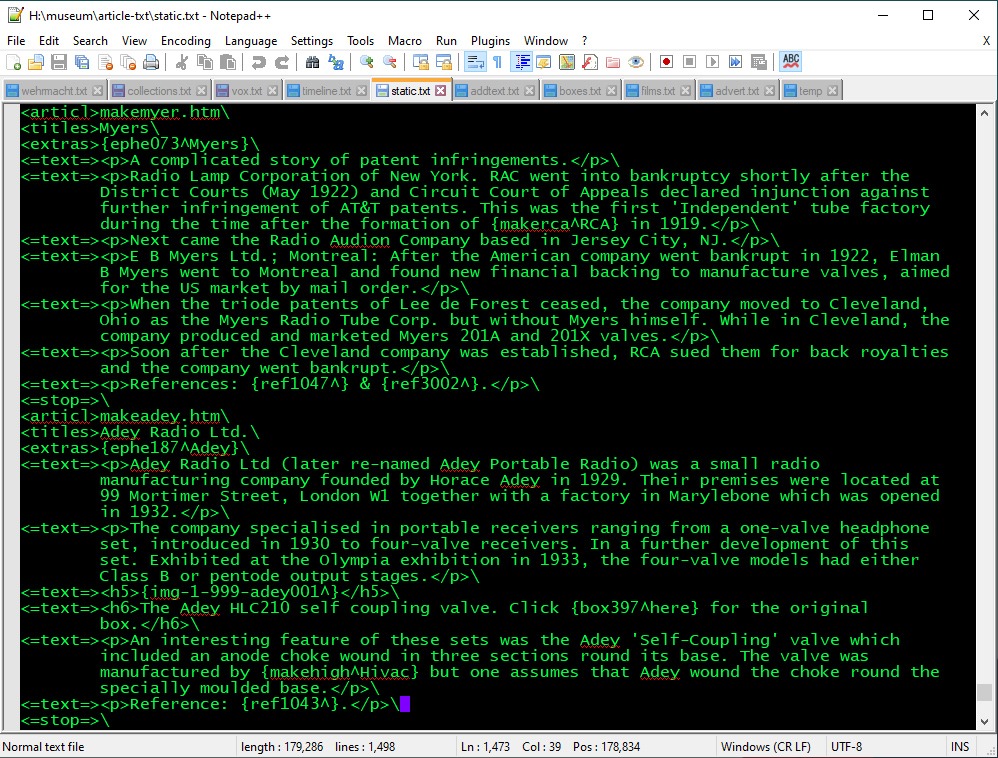Image resolution: width=998 pixels, height=758 pixels.
Task: Toggle ABC spell-check toolbar button
Action: 791,62
